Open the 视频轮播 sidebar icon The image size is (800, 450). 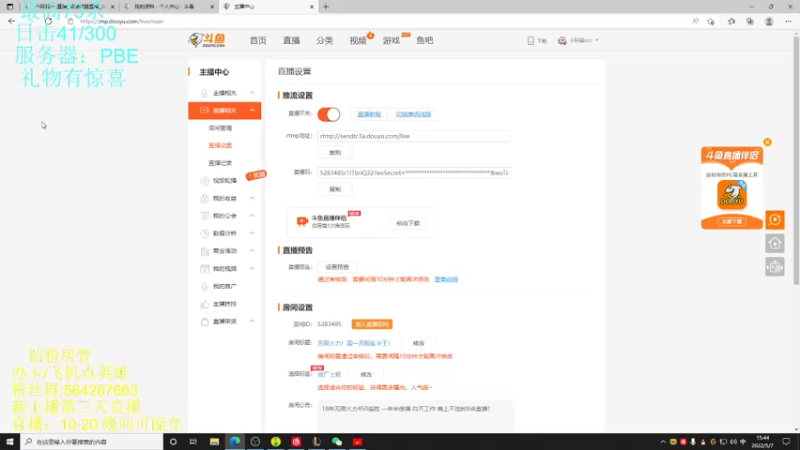(x=205, y=181)
